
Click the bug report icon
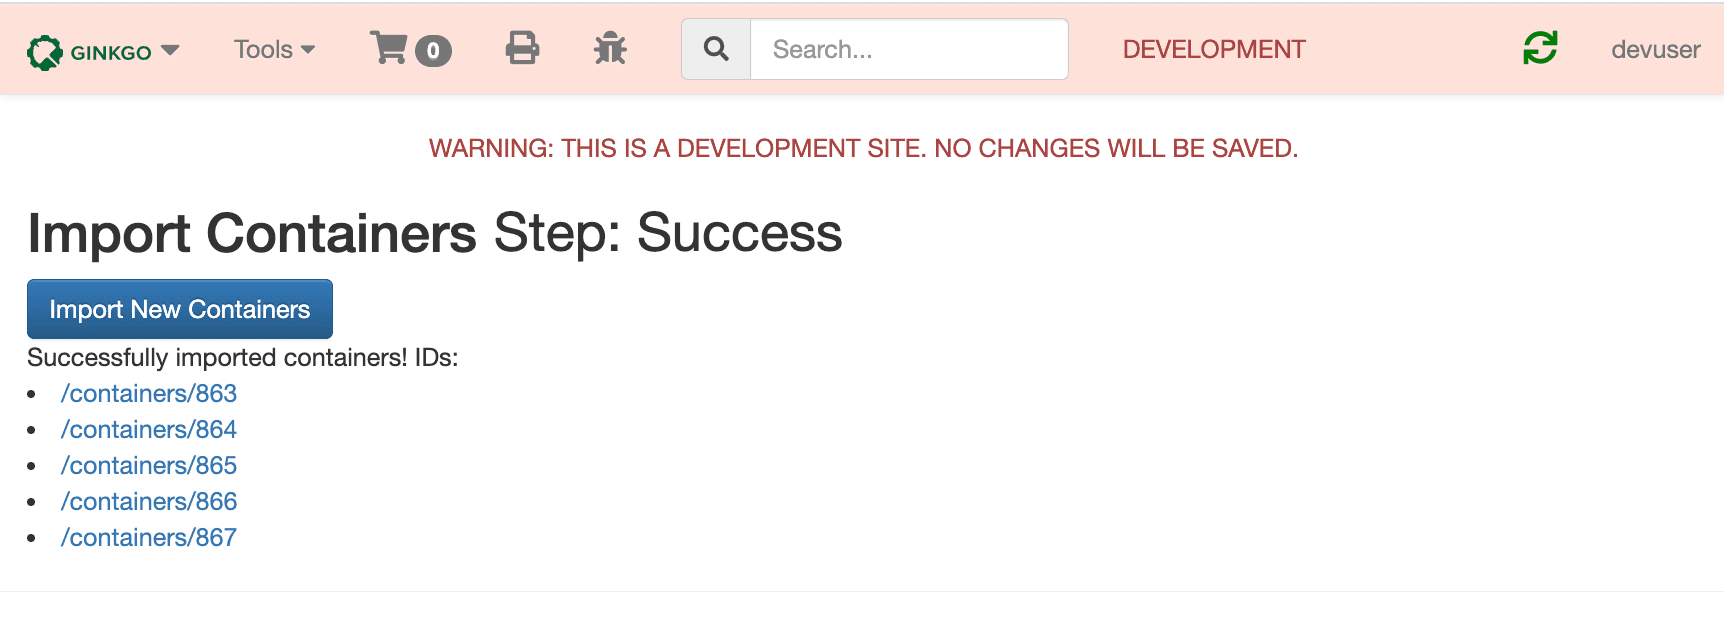coord(610,48)
